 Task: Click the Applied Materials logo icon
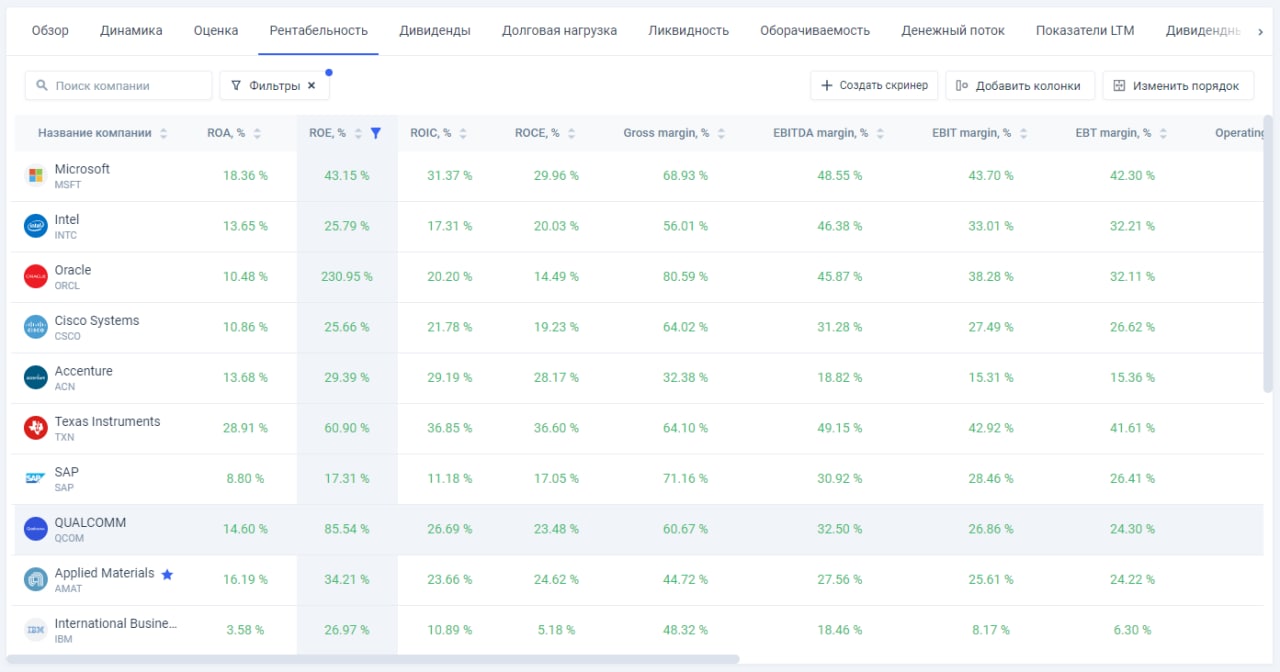[x=36, y=580]
